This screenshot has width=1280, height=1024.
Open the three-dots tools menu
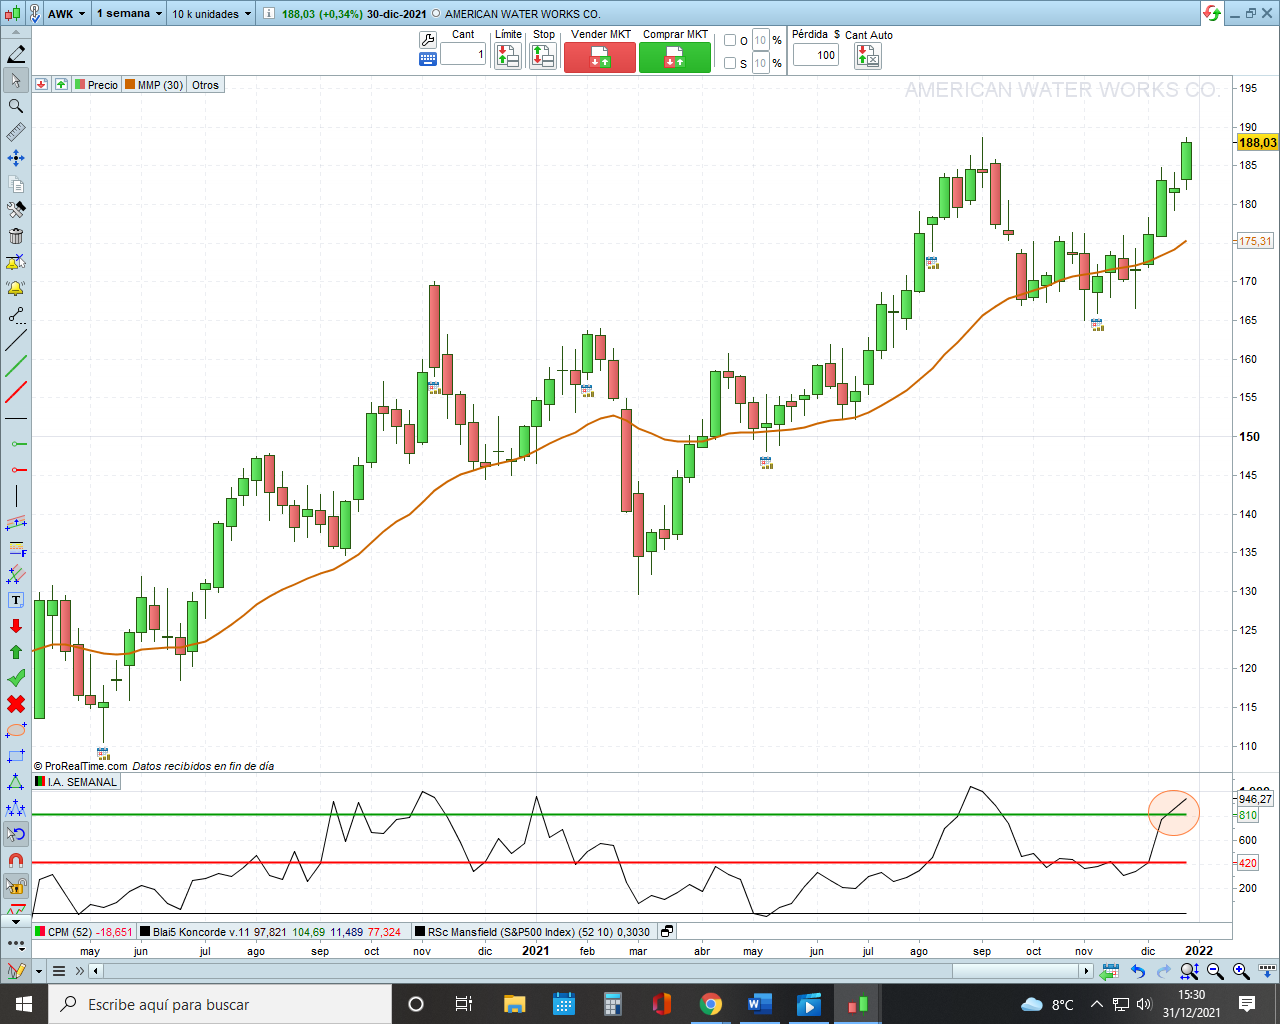16,943
